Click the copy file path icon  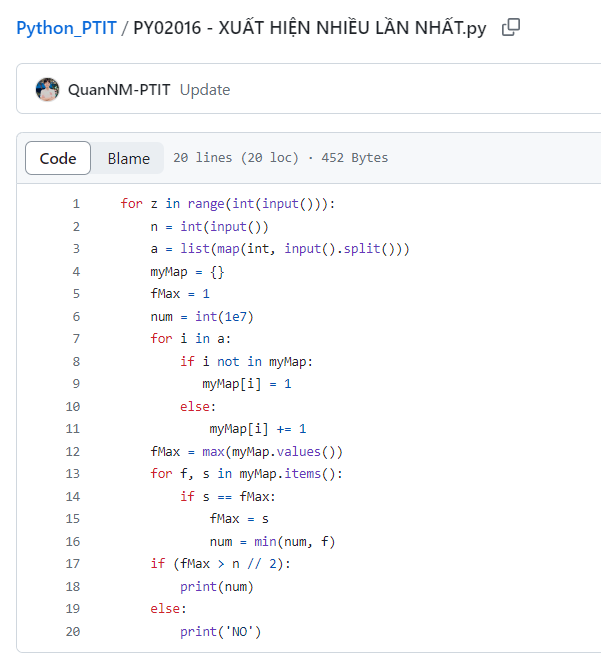(x=511, y=28)
